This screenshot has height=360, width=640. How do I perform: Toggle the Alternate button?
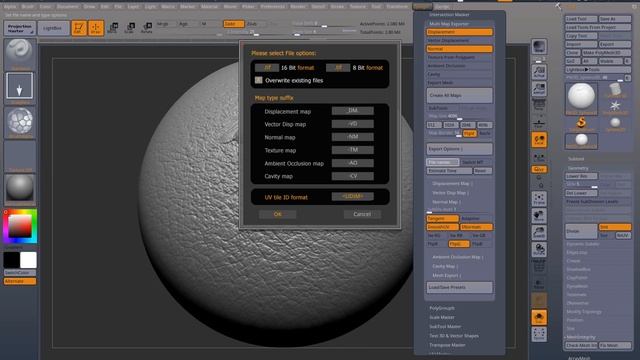tap(20, 281)
